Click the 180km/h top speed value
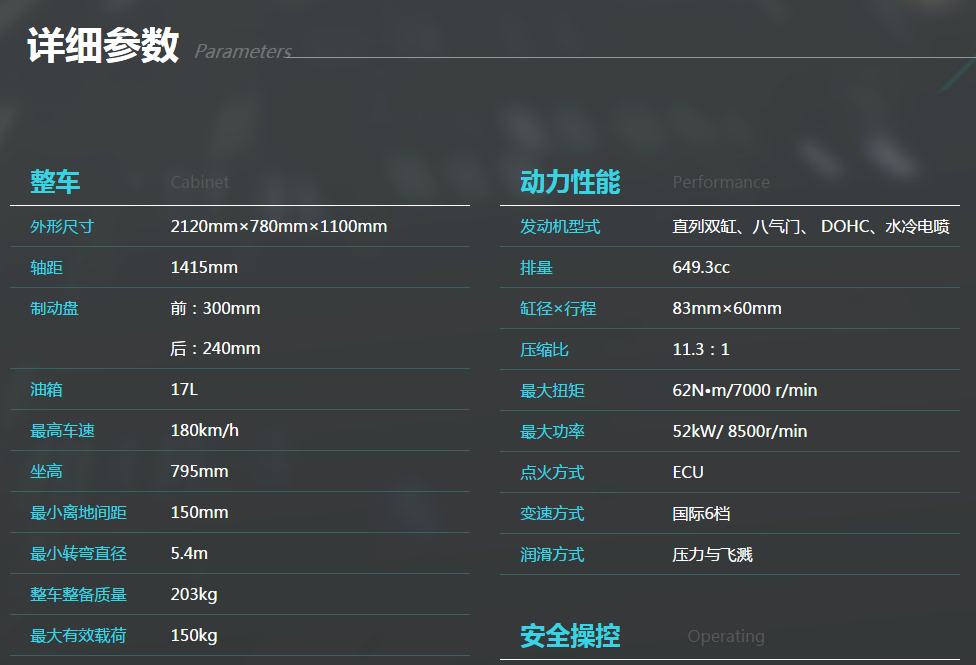Image resolution: width=976 pixels, height=665 pixels. tap(205, 431)
